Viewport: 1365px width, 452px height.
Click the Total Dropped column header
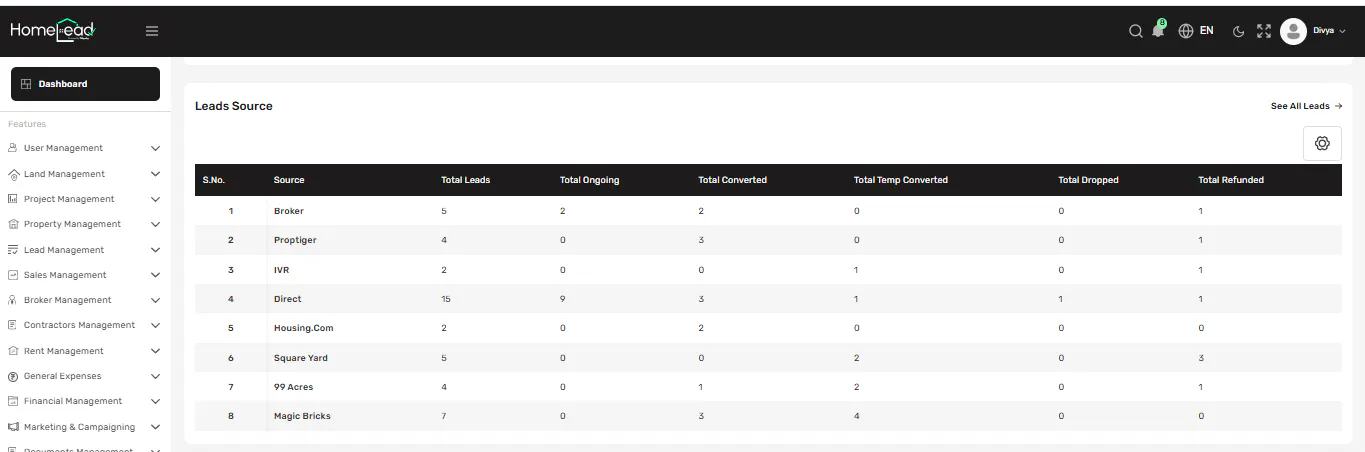click(x=1088, y=180)
